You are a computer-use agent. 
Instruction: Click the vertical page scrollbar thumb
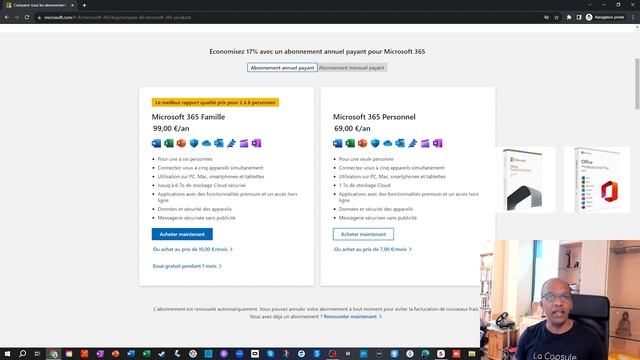pos(637,84)
